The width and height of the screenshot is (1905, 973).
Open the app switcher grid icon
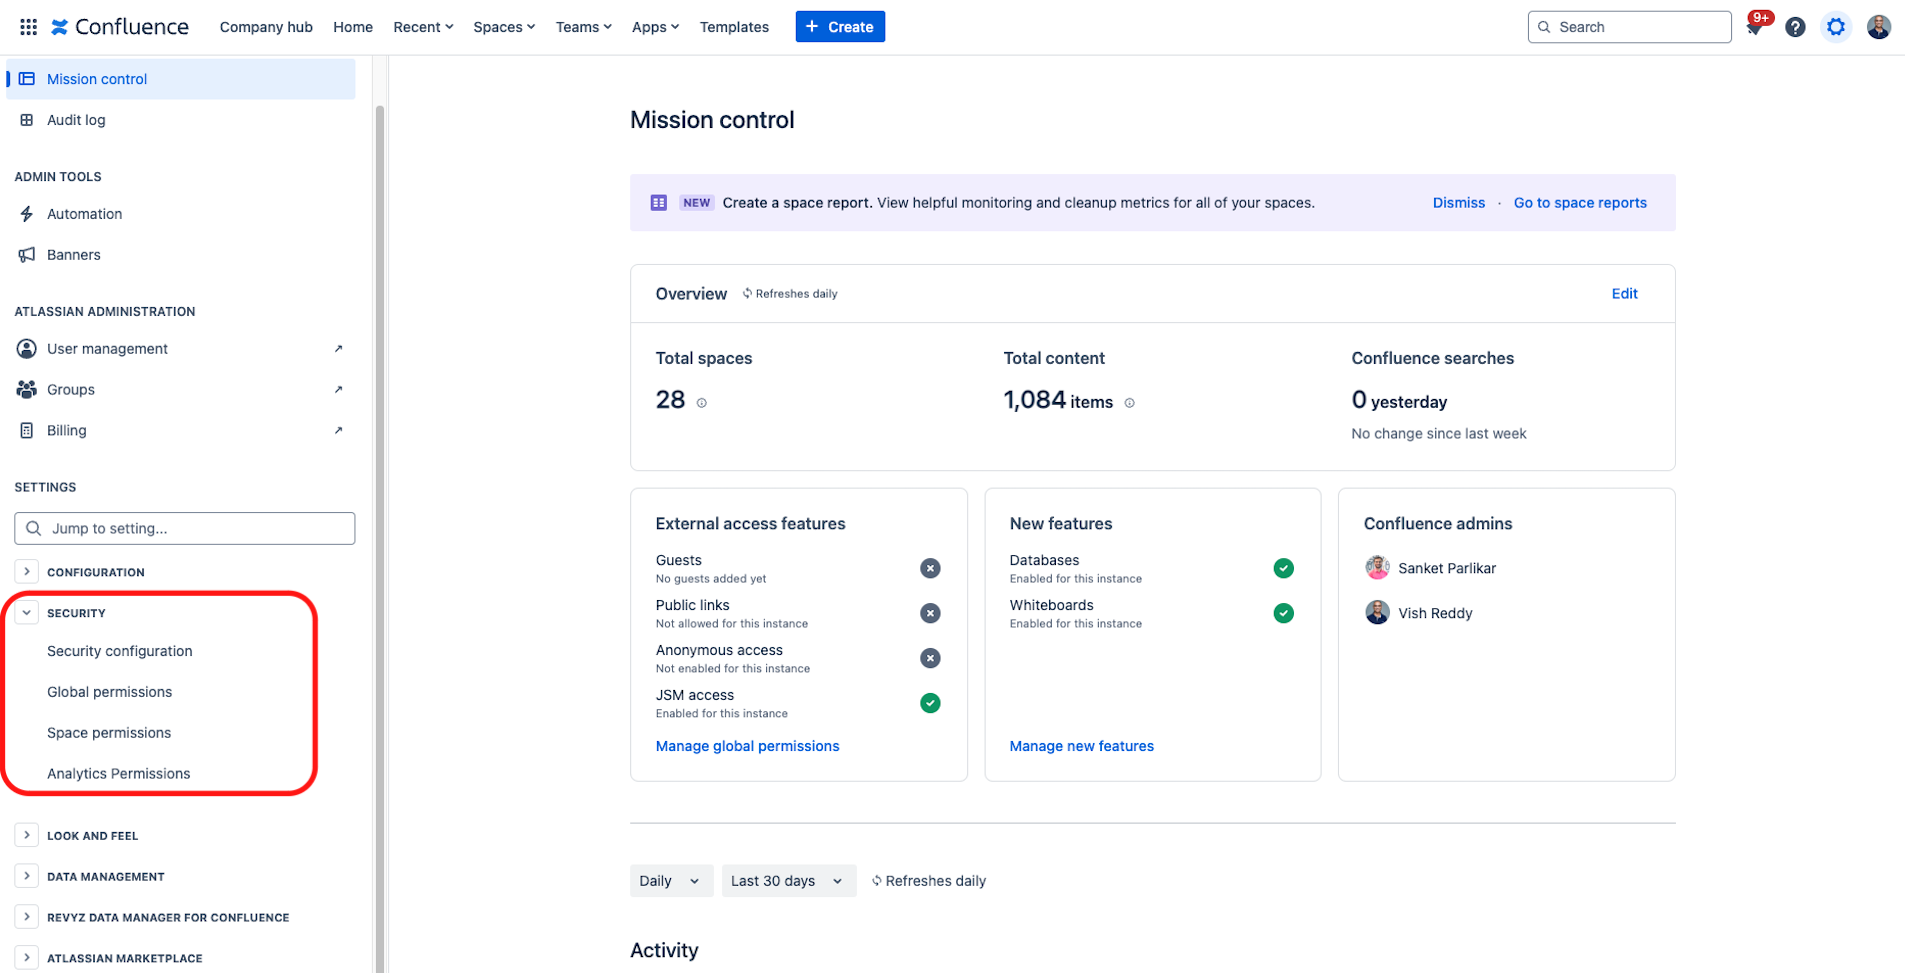[27, 26]
